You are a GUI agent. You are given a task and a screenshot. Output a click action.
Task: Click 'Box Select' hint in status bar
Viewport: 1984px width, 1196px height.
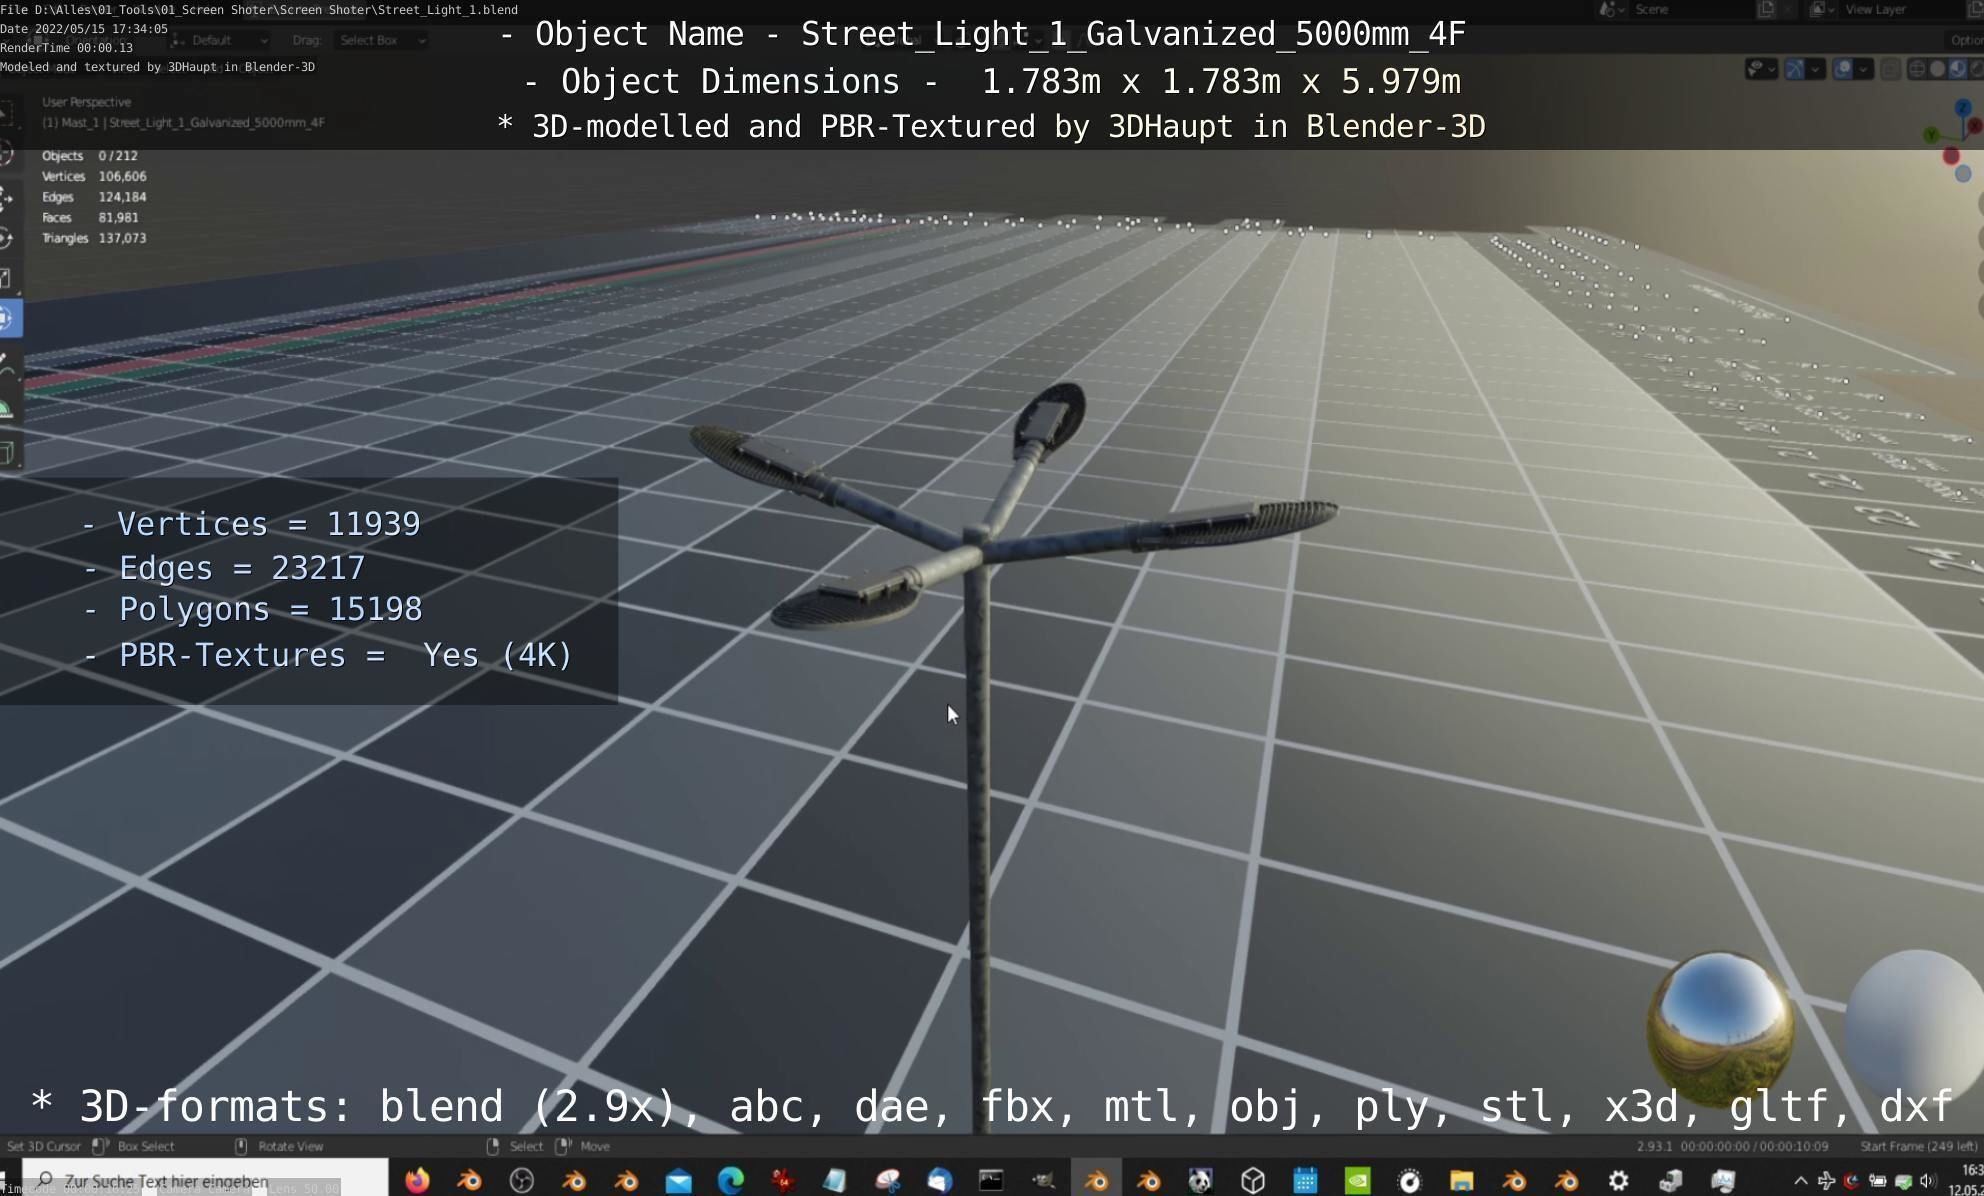[x=146, y=1146]
